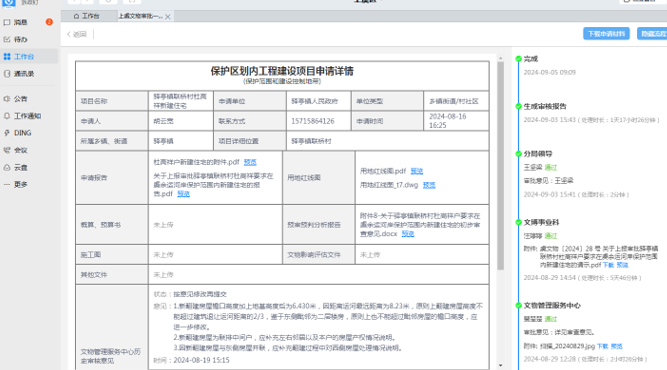Click the scrollbar down arrow of the form
Screen dimensions: 667x370
pos(501,365)
